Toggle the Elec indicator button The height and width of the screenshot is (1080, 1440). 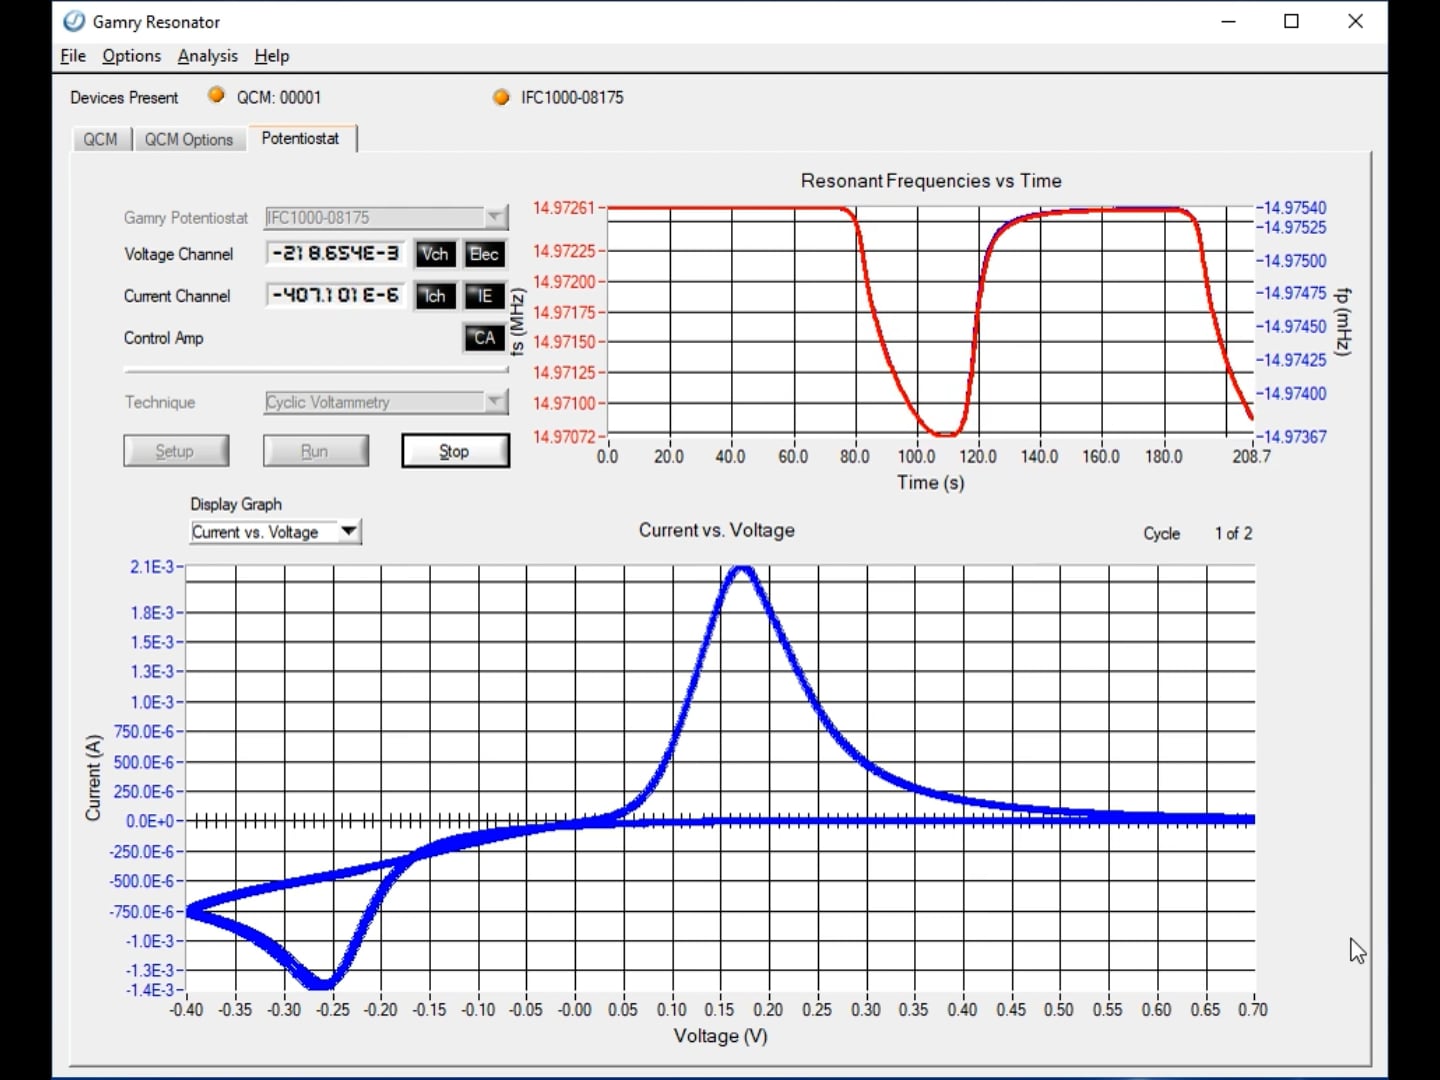pos(484,254)
